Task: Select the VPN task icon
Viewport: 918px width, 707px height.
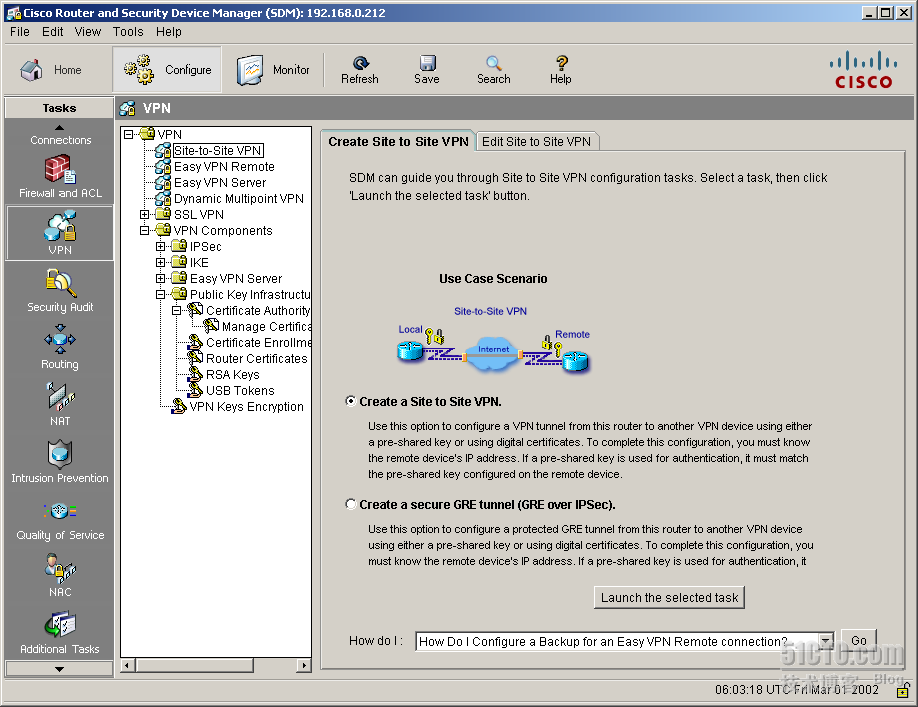Action: point(60,233)
